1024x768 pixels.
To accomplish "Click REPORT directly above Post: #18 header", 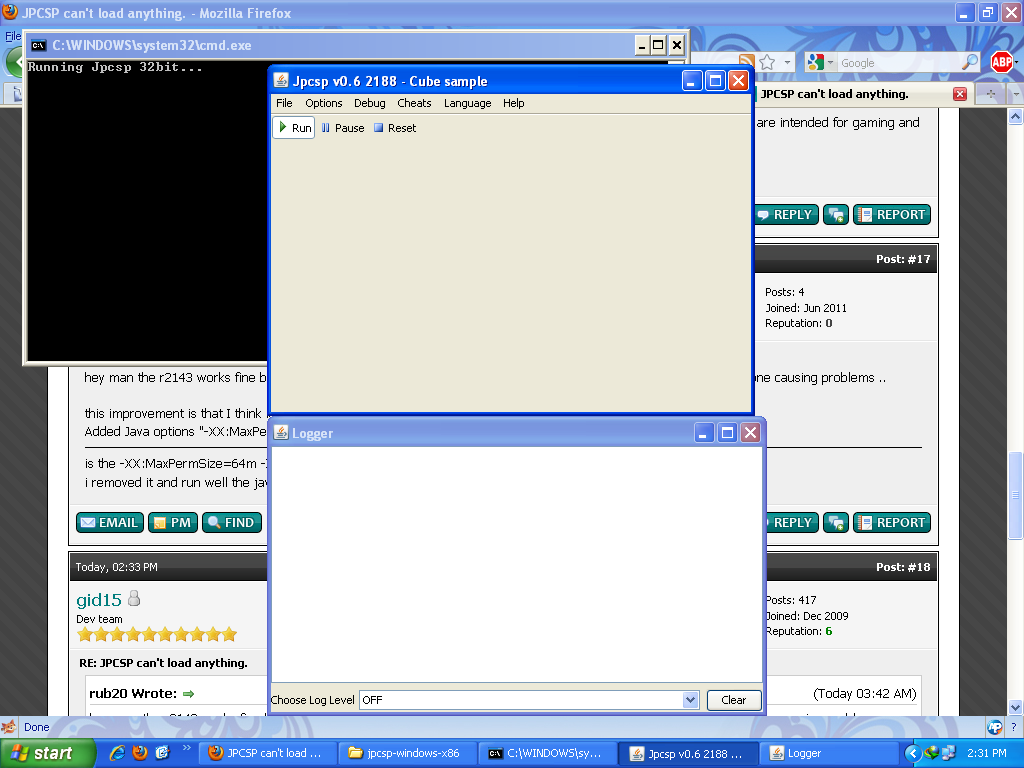I will point(891,522).
